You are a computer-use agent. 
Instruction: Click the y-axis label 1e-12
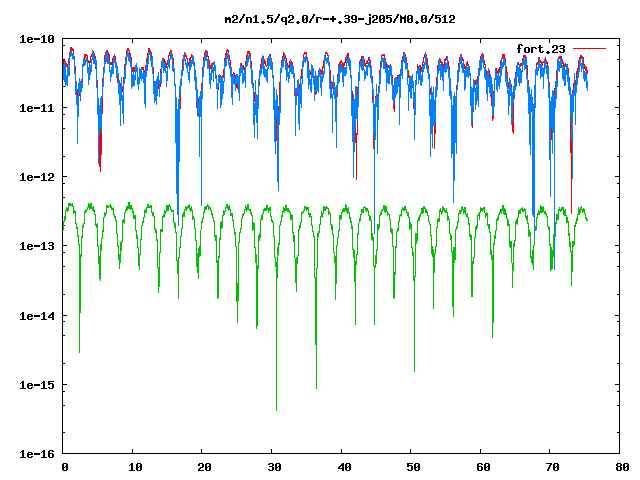pyautogui.click(x=37, y=177)
